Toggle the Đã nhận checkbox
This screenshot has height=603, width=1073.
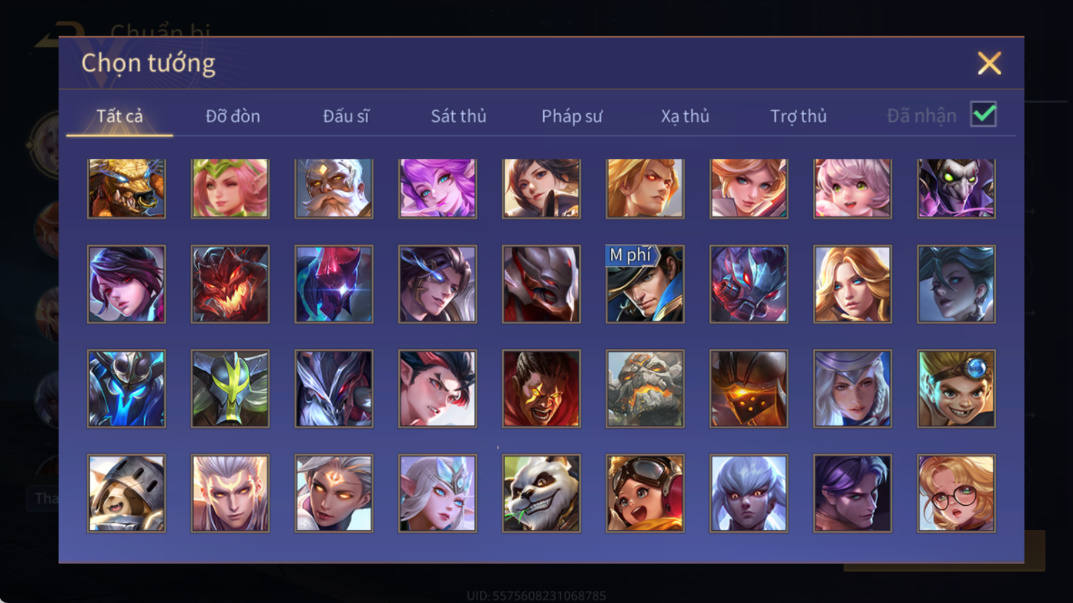pyautogui.click(x=983, y=114)
